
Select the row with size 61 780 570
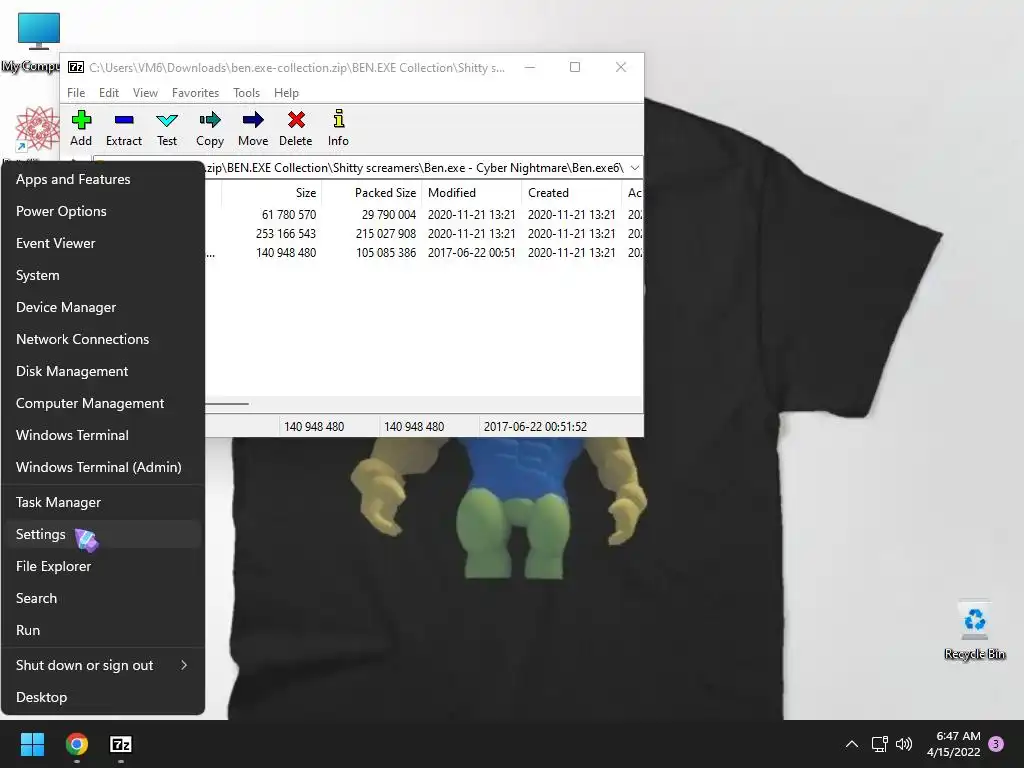click(423, 214)
